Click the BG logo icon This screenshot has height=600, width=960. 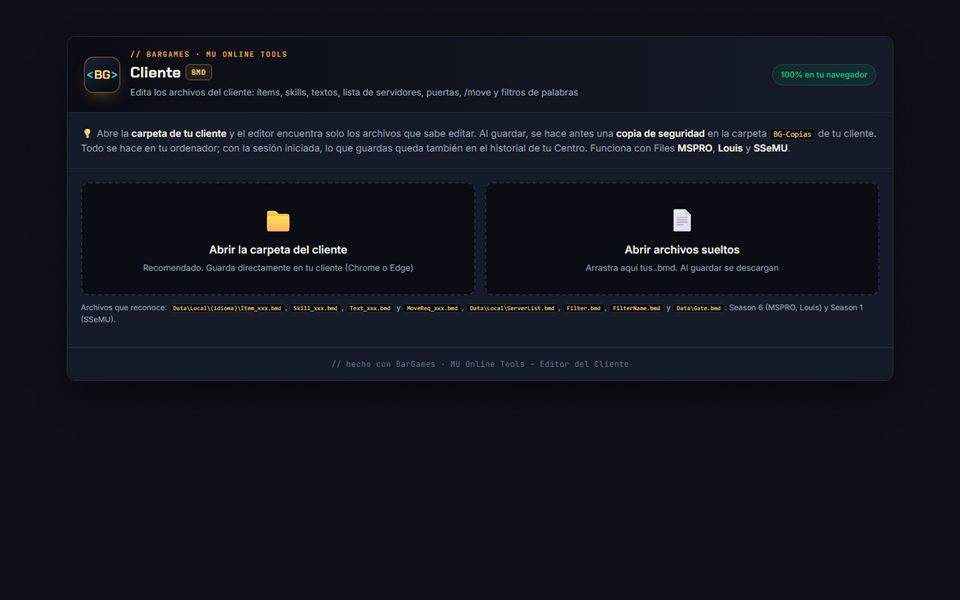click(x=102, y=75)
